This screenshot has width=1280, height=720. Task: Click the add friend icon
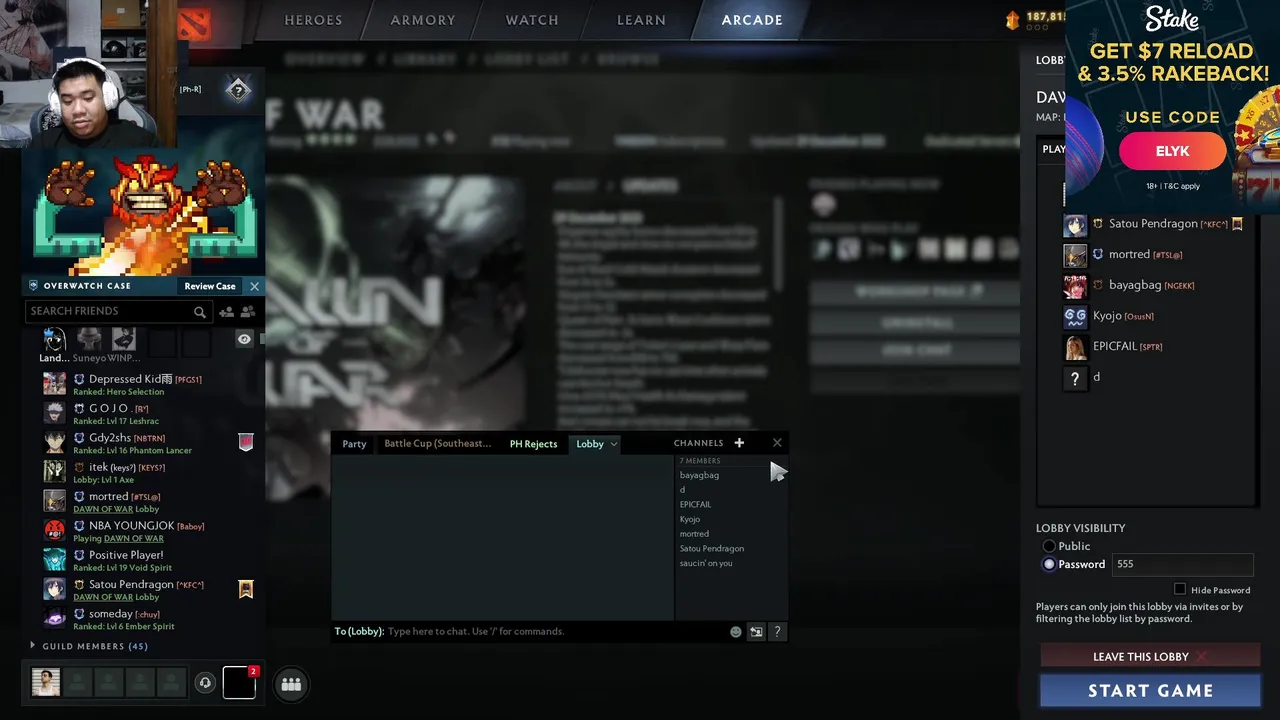click(227, 312)
